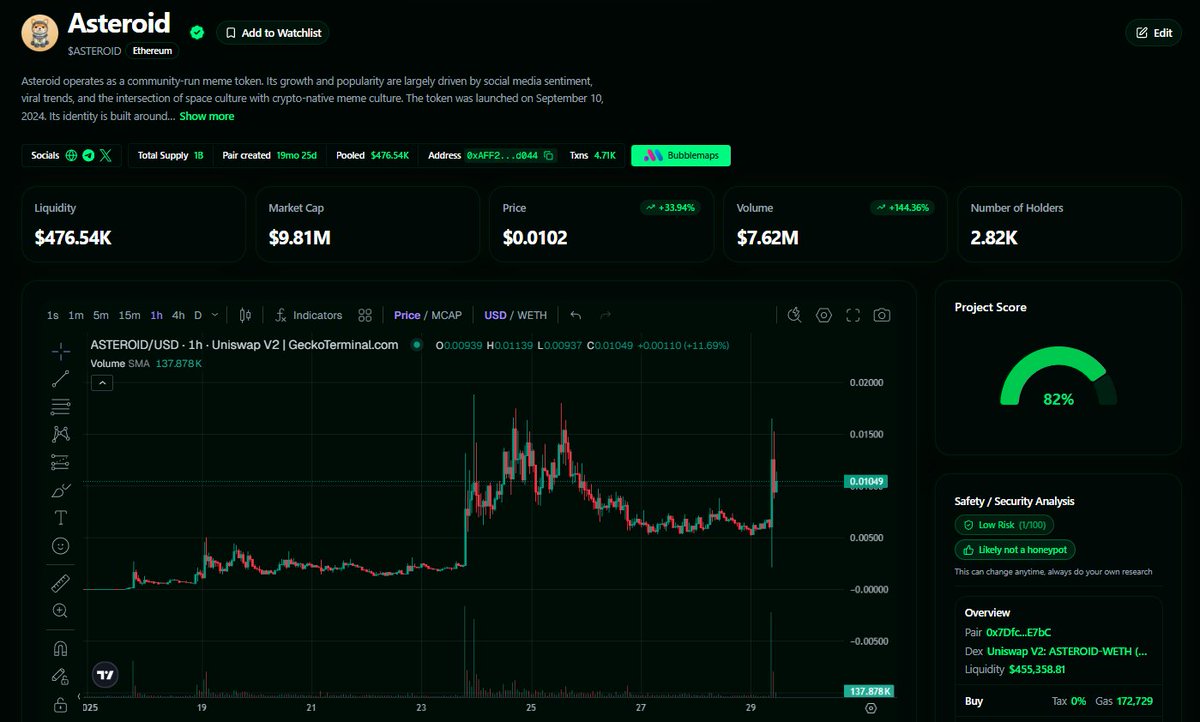This screenshot has height=722, width=1200.
Task: Open candlestick chart style selector
Action: click(x=246, y=315)
